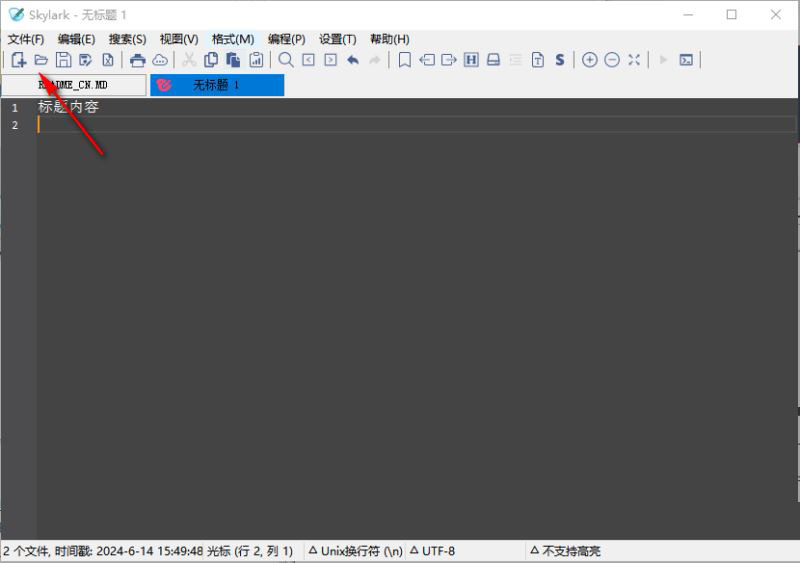Viewport: 800px width, 563px height.
Task: Toggle a bookmark with the bookmark icon
Action: coord(405,60)
